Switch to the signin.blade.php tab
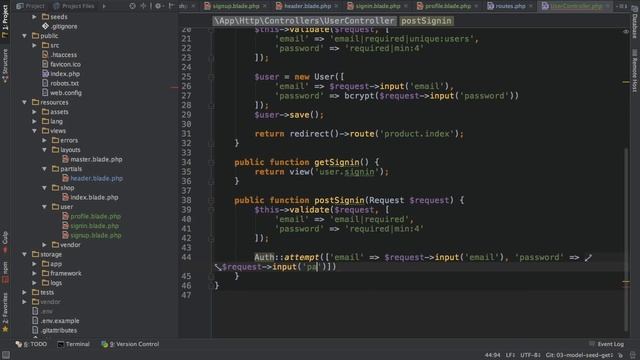The image size is (640, 360). 378,6
